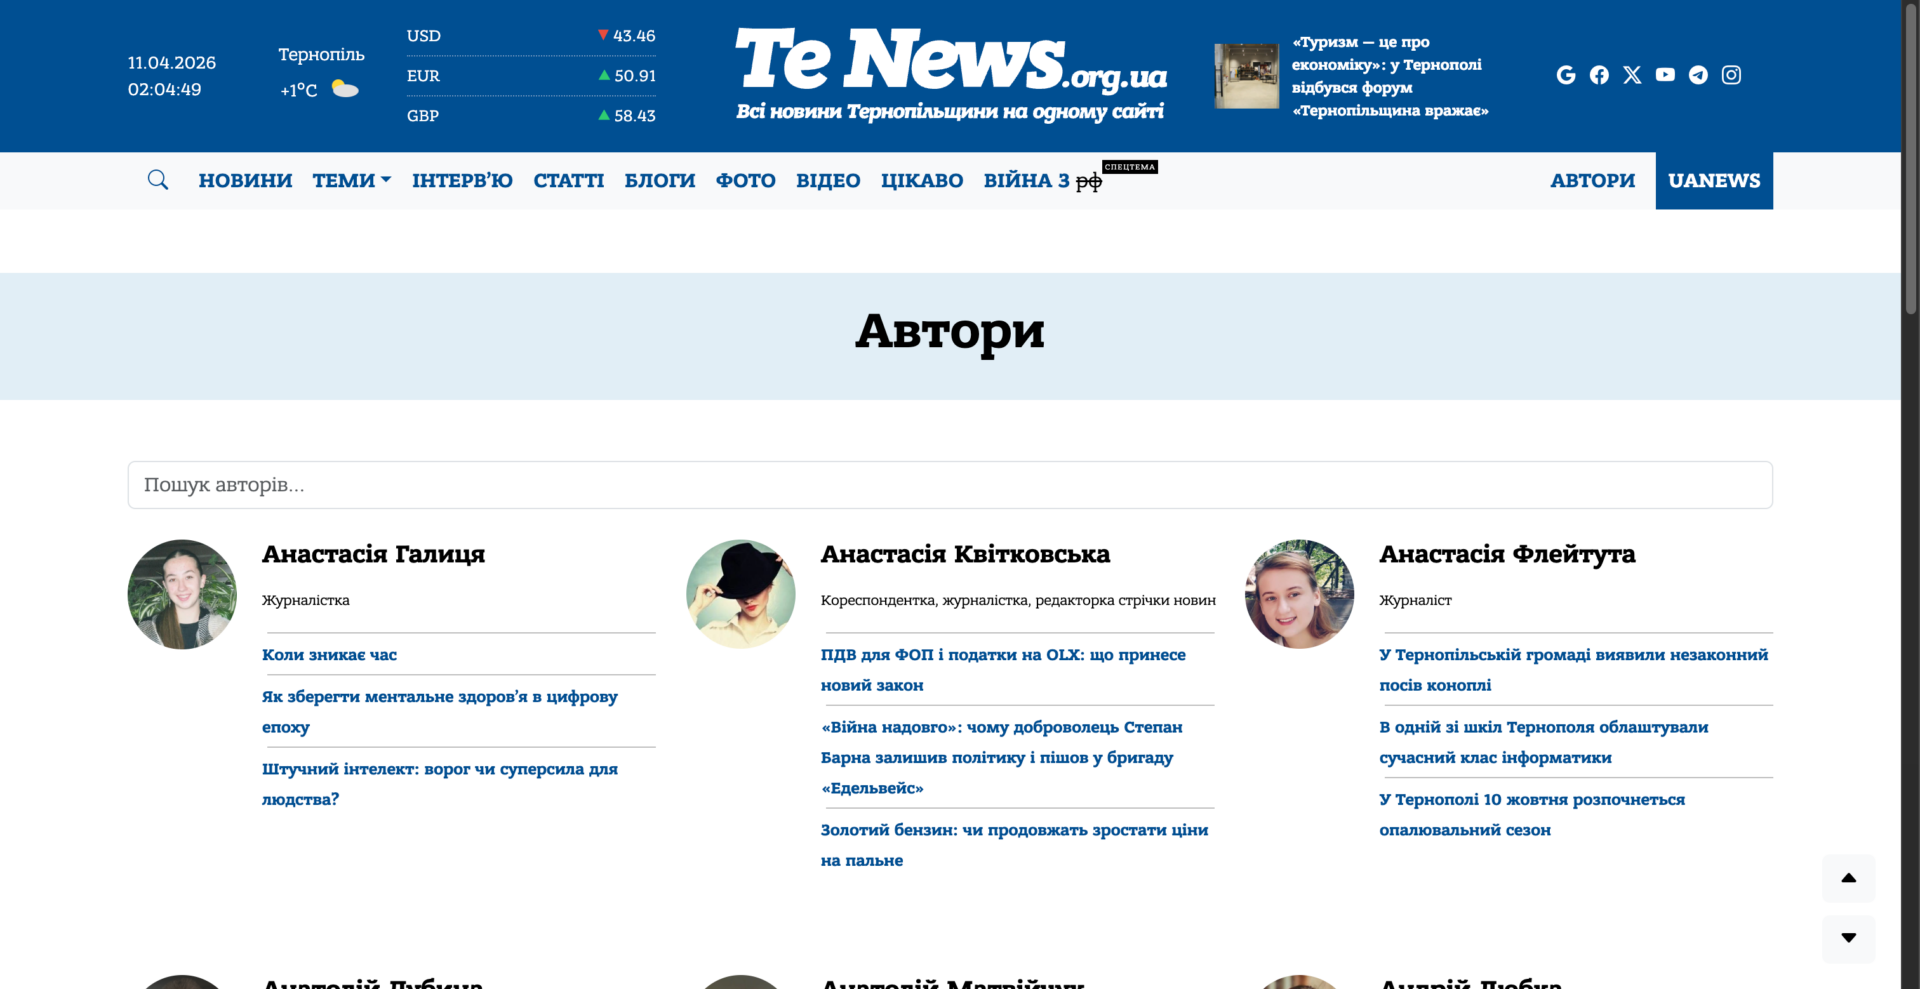This screenshot has width=1920, height=989.
Task: Open the ІНТЕРВ'Ю menu item
Action: click(462, 181)
